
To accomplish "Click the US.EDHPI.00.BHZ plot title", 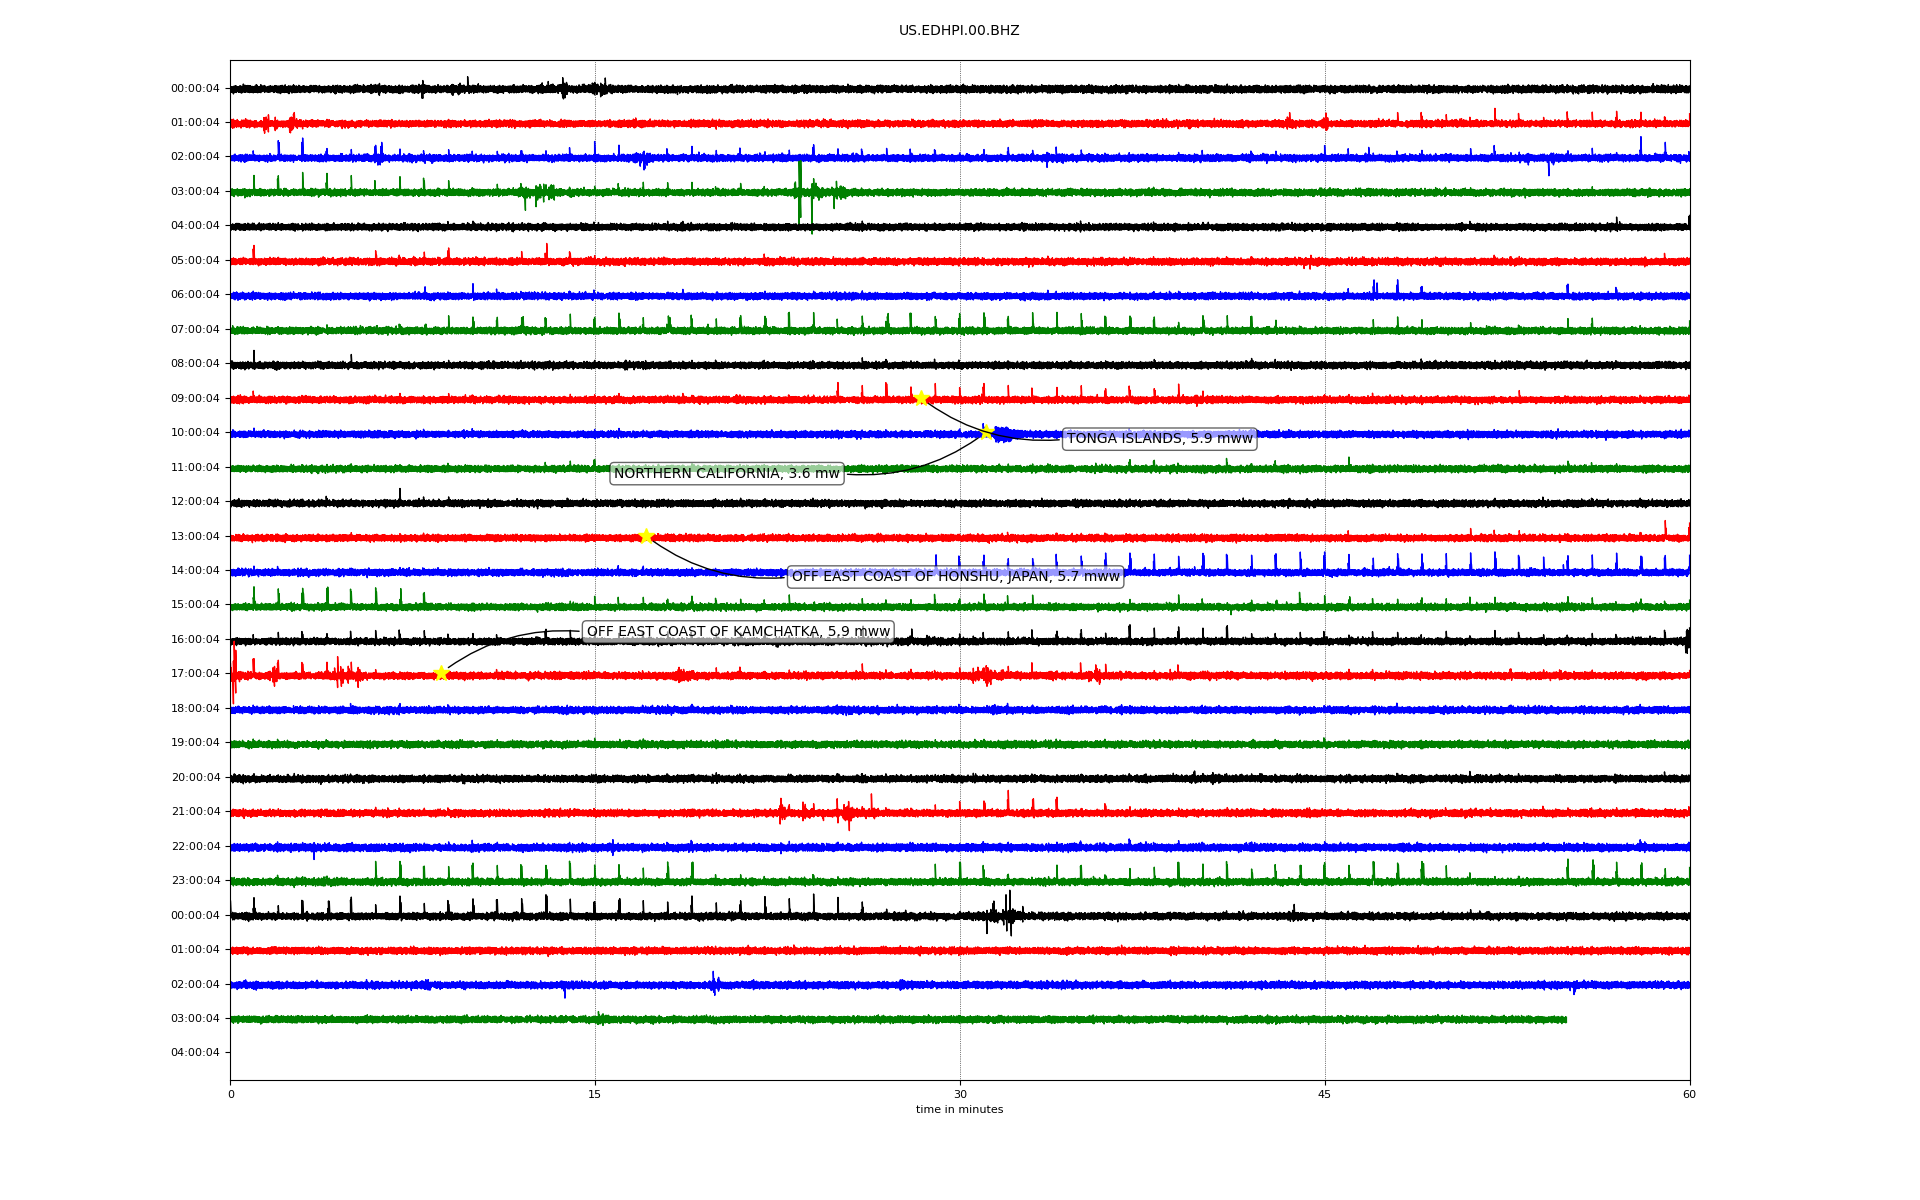I will (959, 31).
